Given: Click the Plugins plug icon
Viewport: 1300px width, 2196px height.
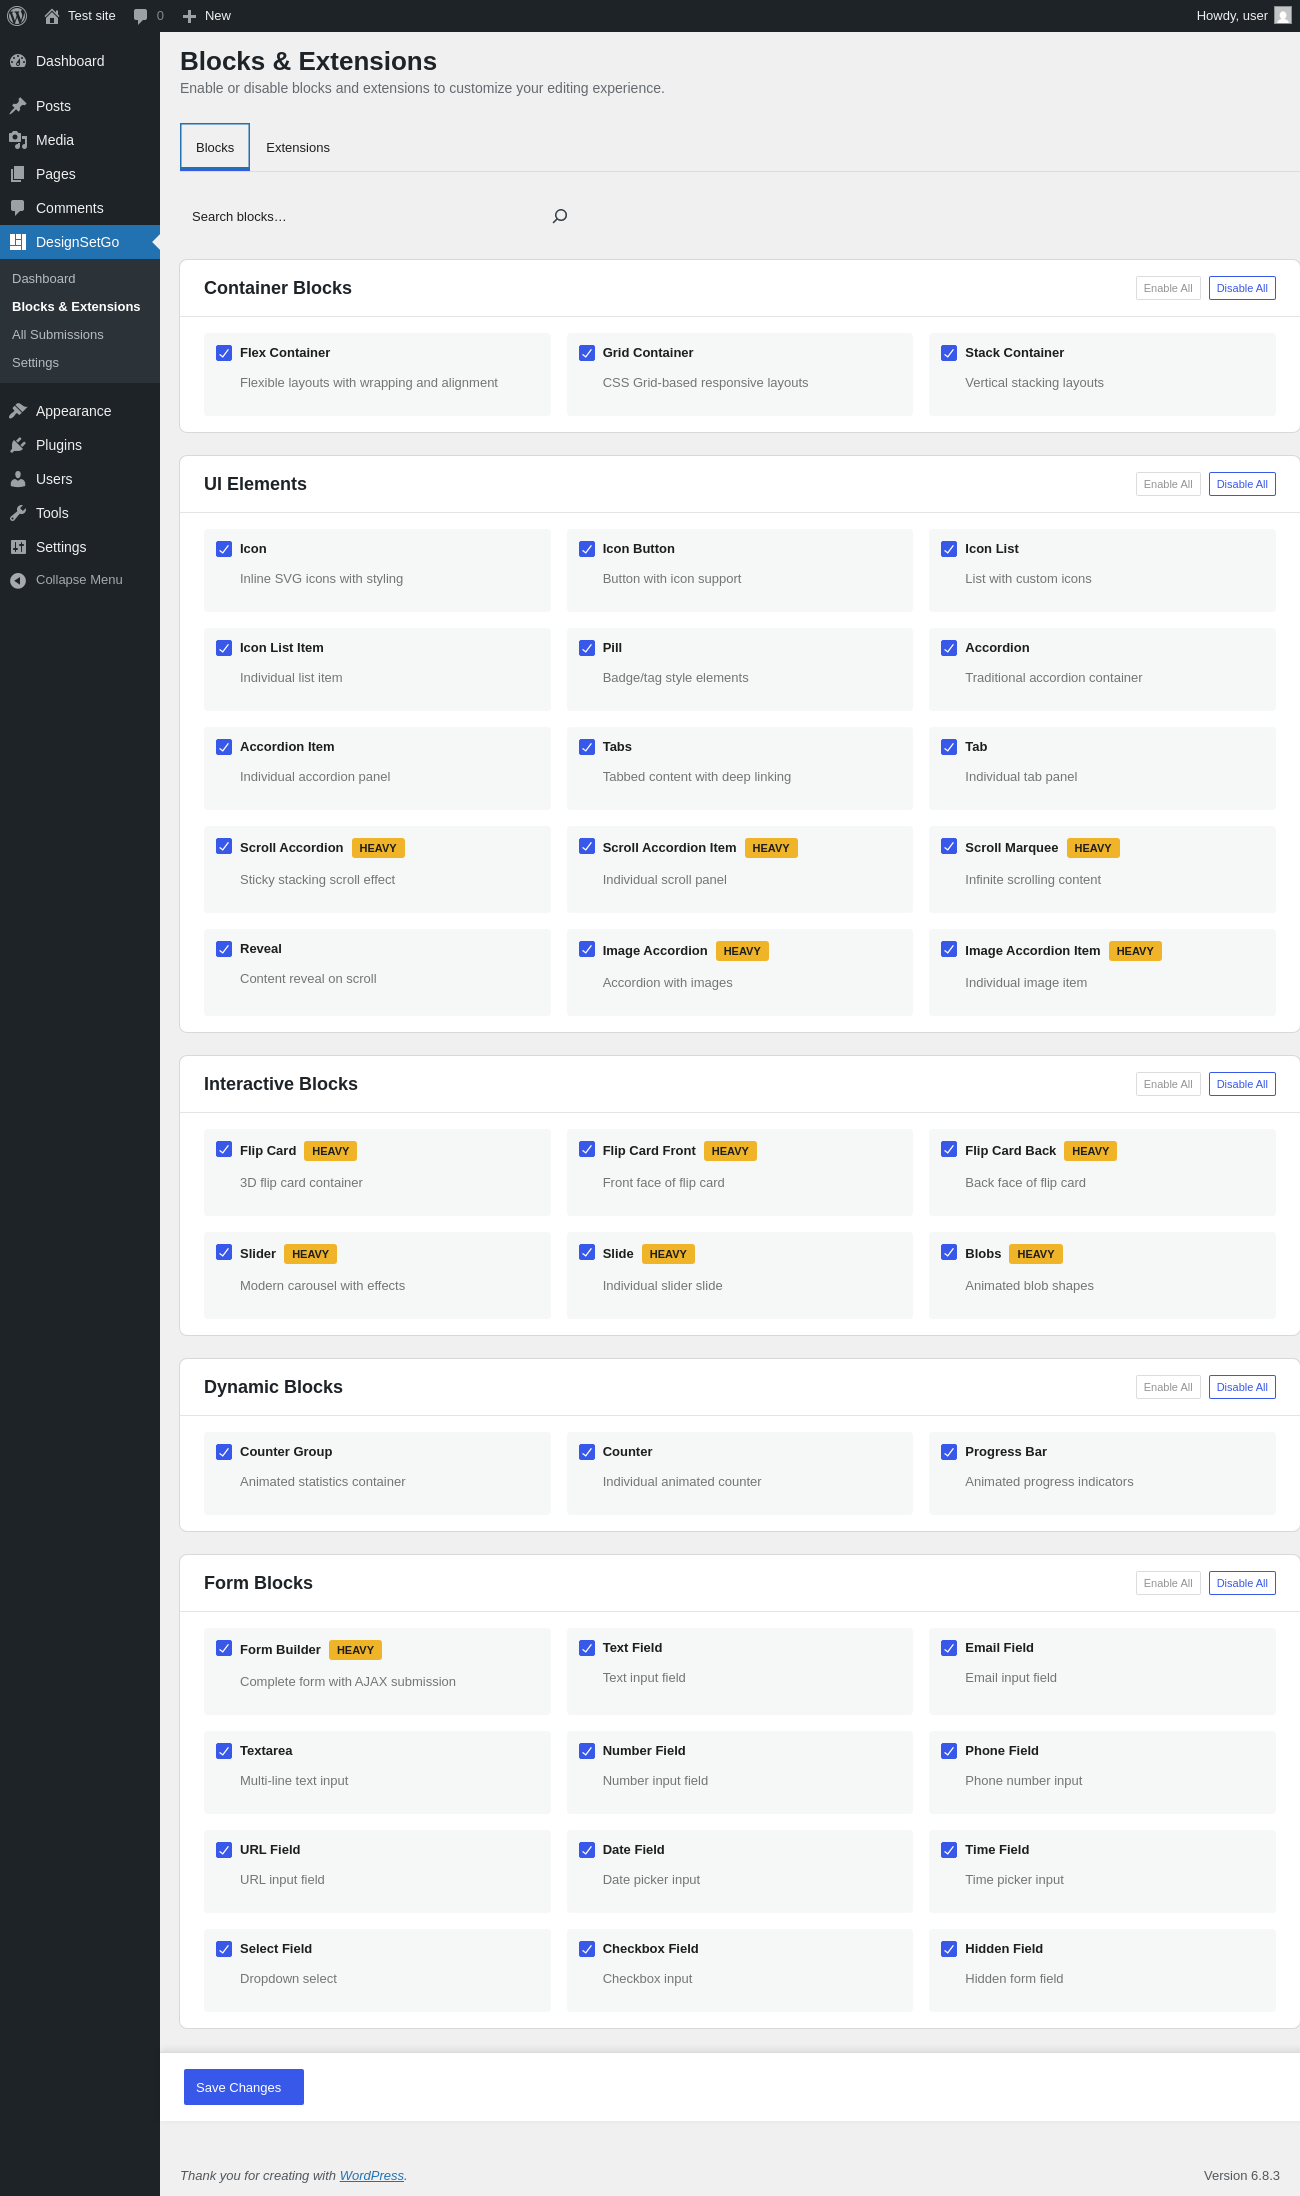Looking at the screenshot, I should point(18,445).
